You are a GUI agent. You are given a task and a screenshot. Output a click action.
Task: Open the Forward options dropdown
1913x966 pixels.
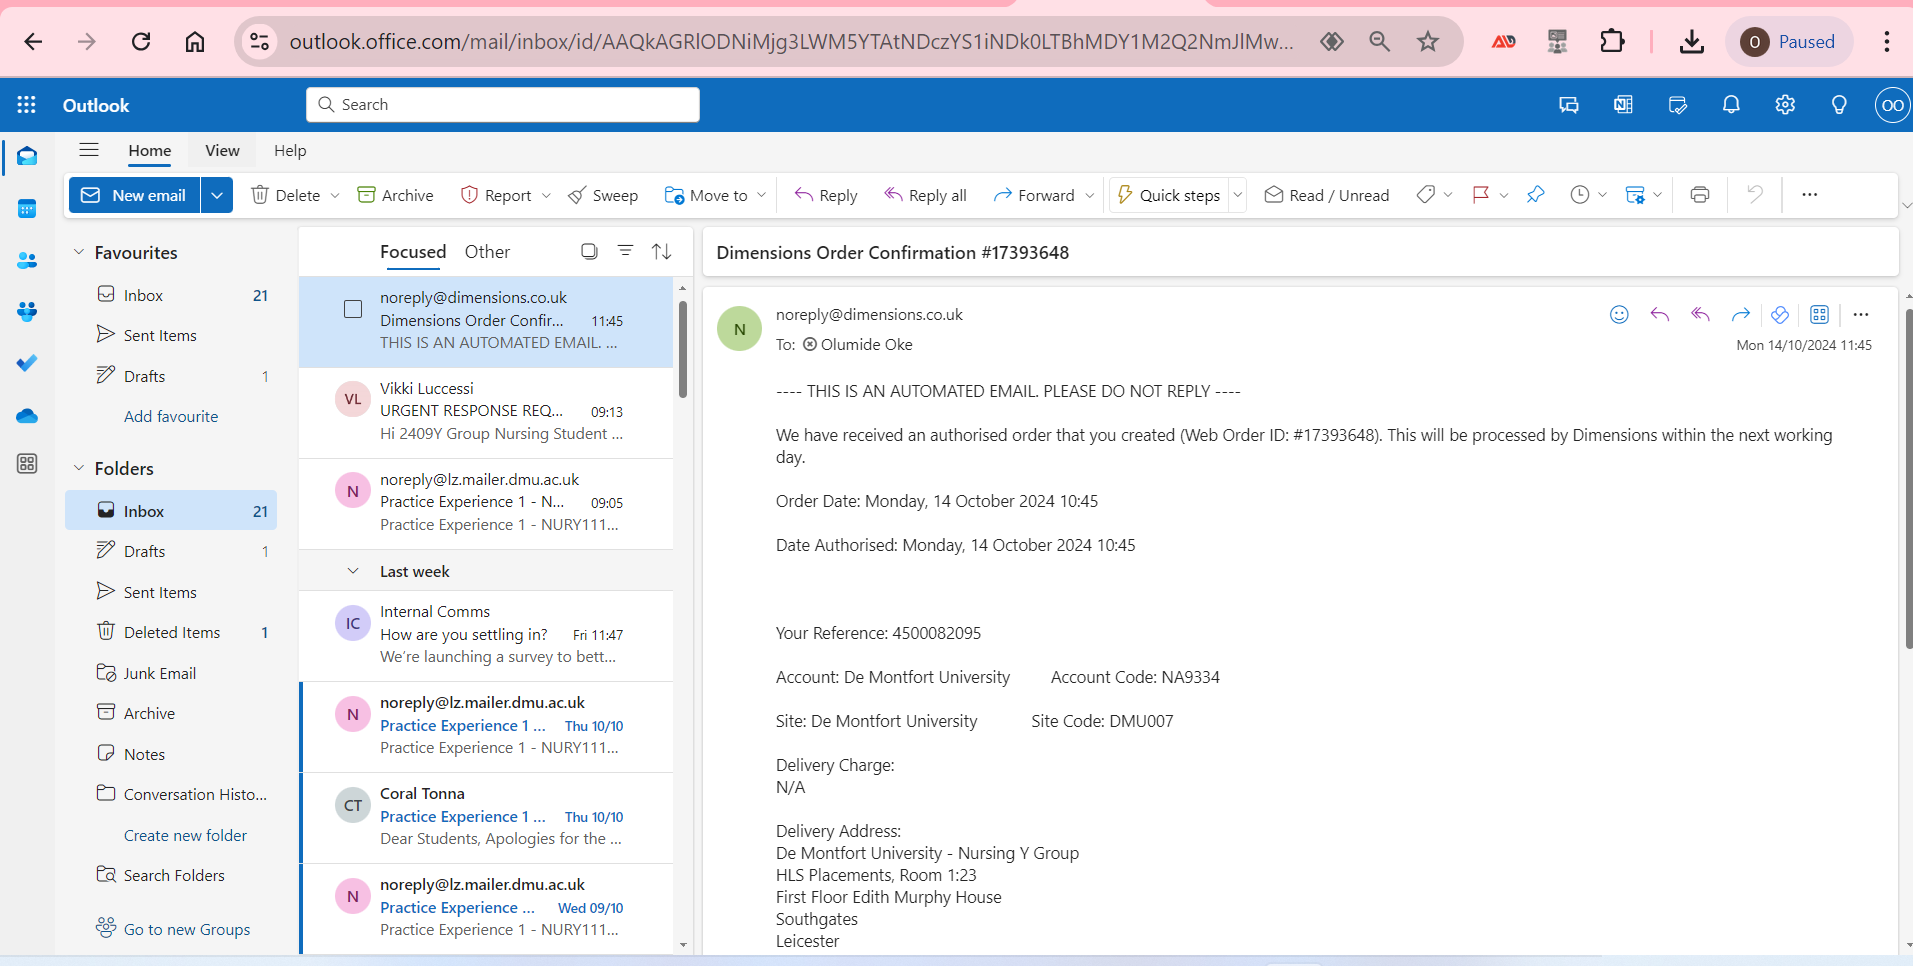point(1090,195)
